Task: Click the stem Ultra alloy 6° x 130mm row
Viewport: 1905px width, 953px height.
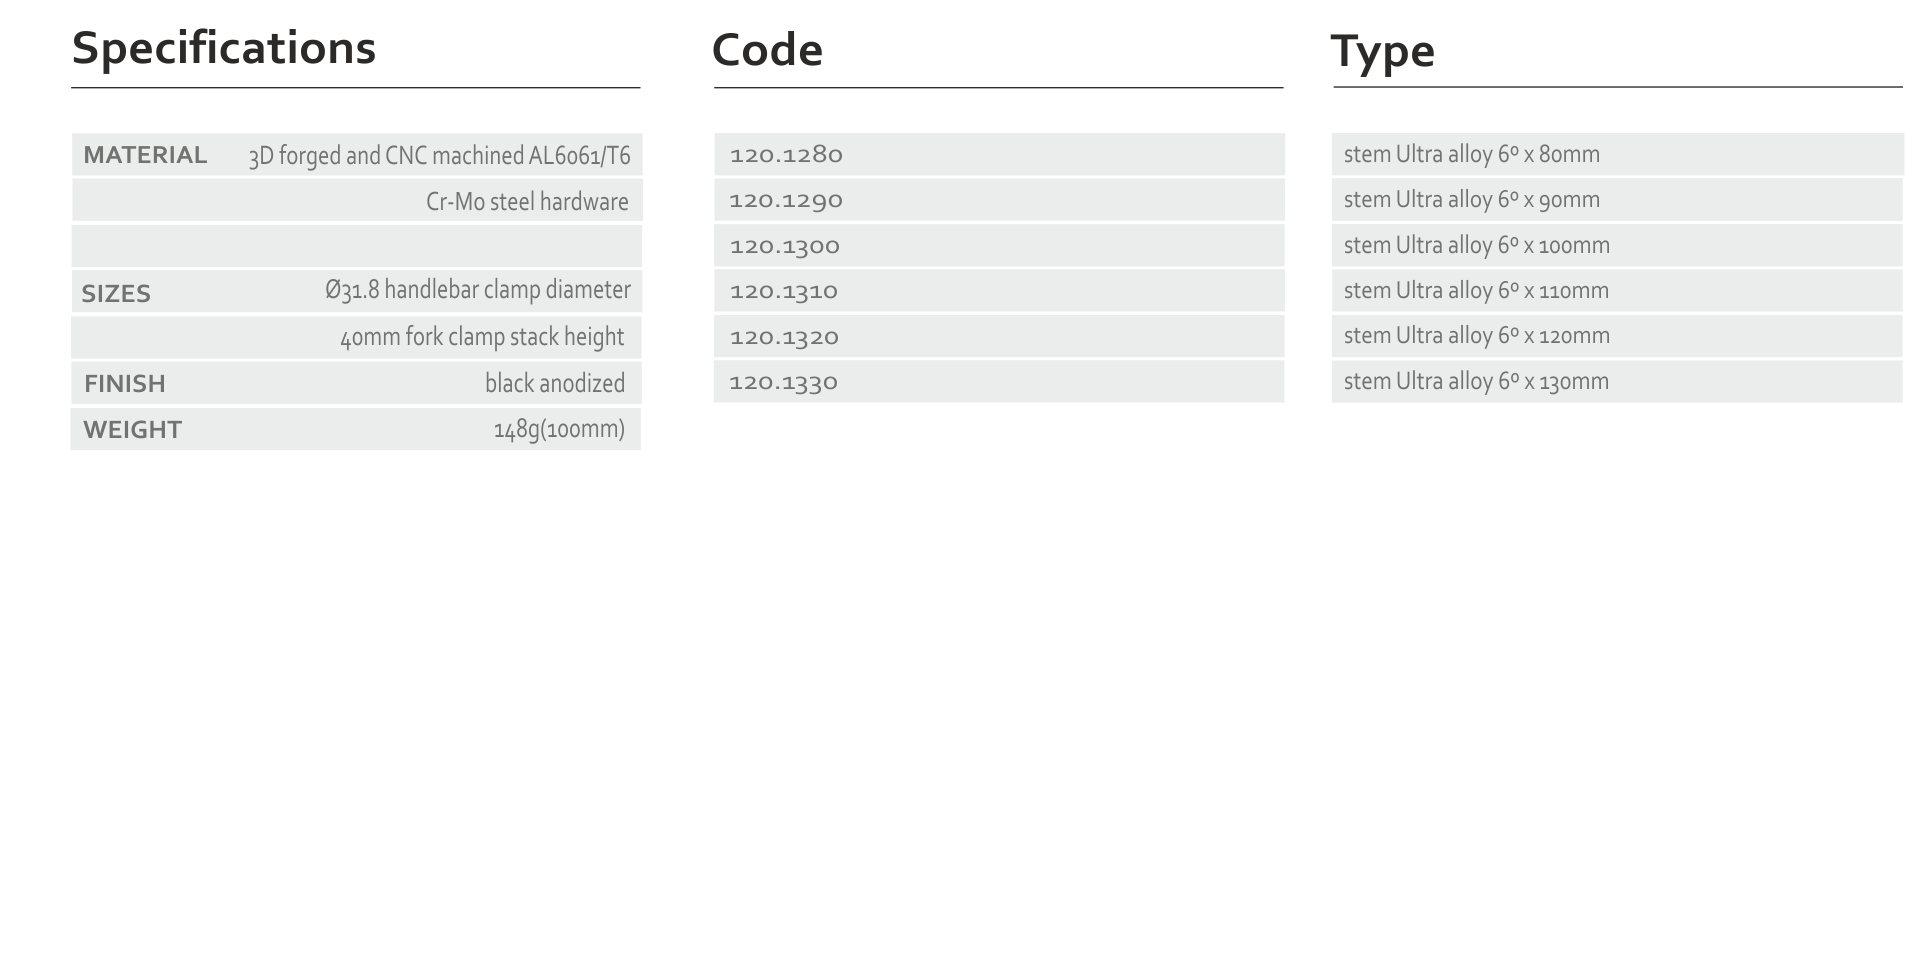Action: (x=1617, y=381)
